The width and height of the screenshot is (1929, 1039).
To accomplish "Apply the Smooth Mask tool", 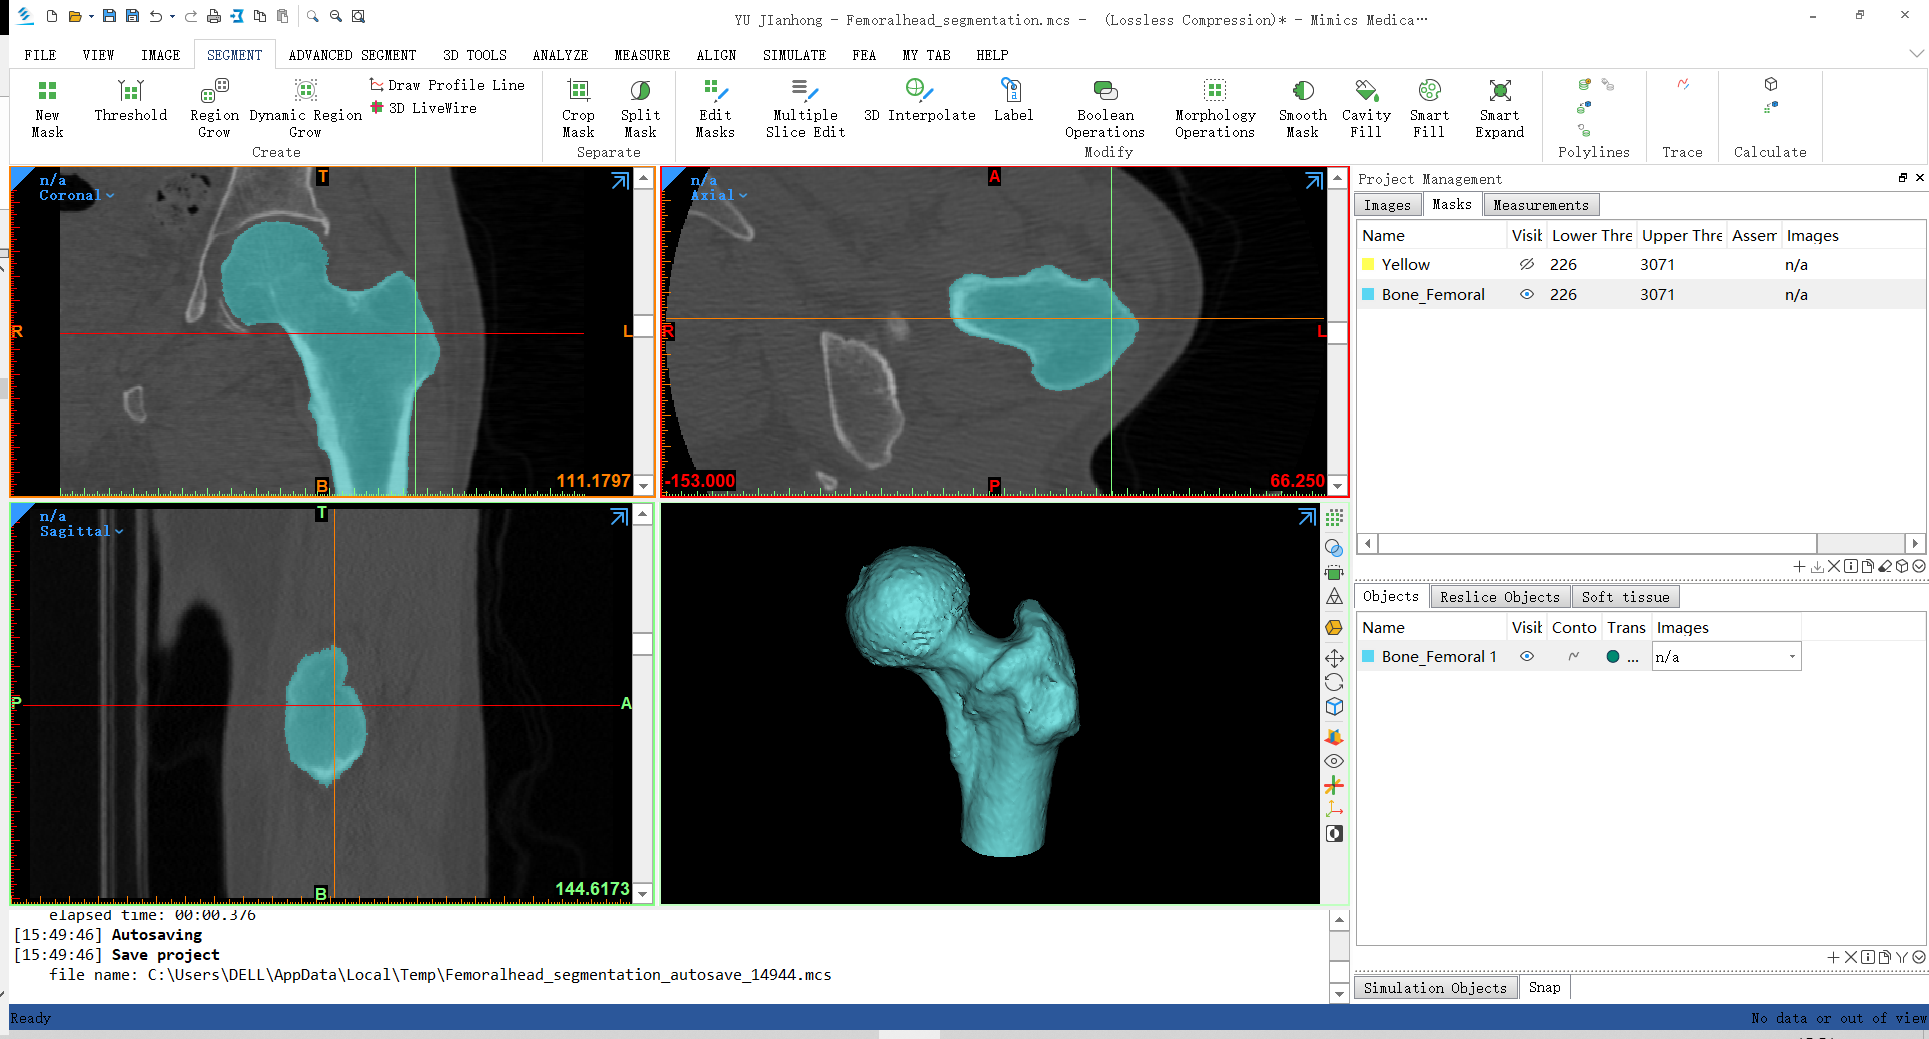I will pyautogui.click(x=1302, y=108).
